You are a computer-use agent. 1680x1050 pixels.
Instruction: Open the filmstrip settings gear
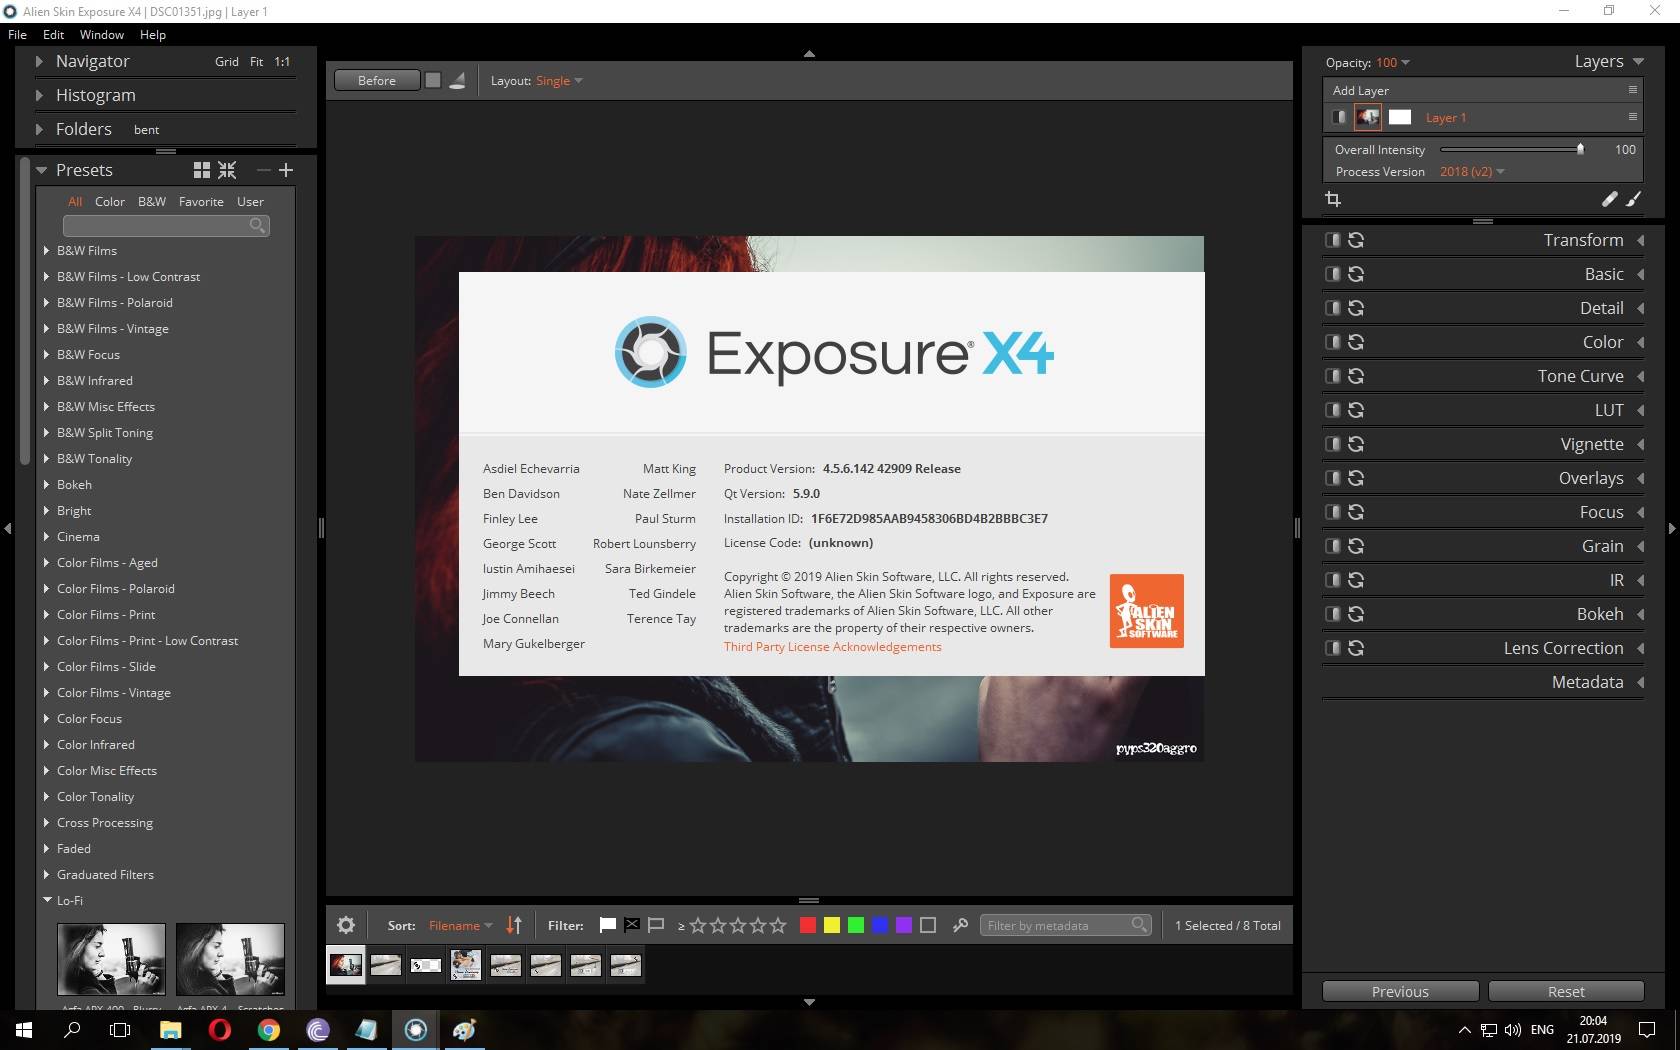tap(346, 925)
